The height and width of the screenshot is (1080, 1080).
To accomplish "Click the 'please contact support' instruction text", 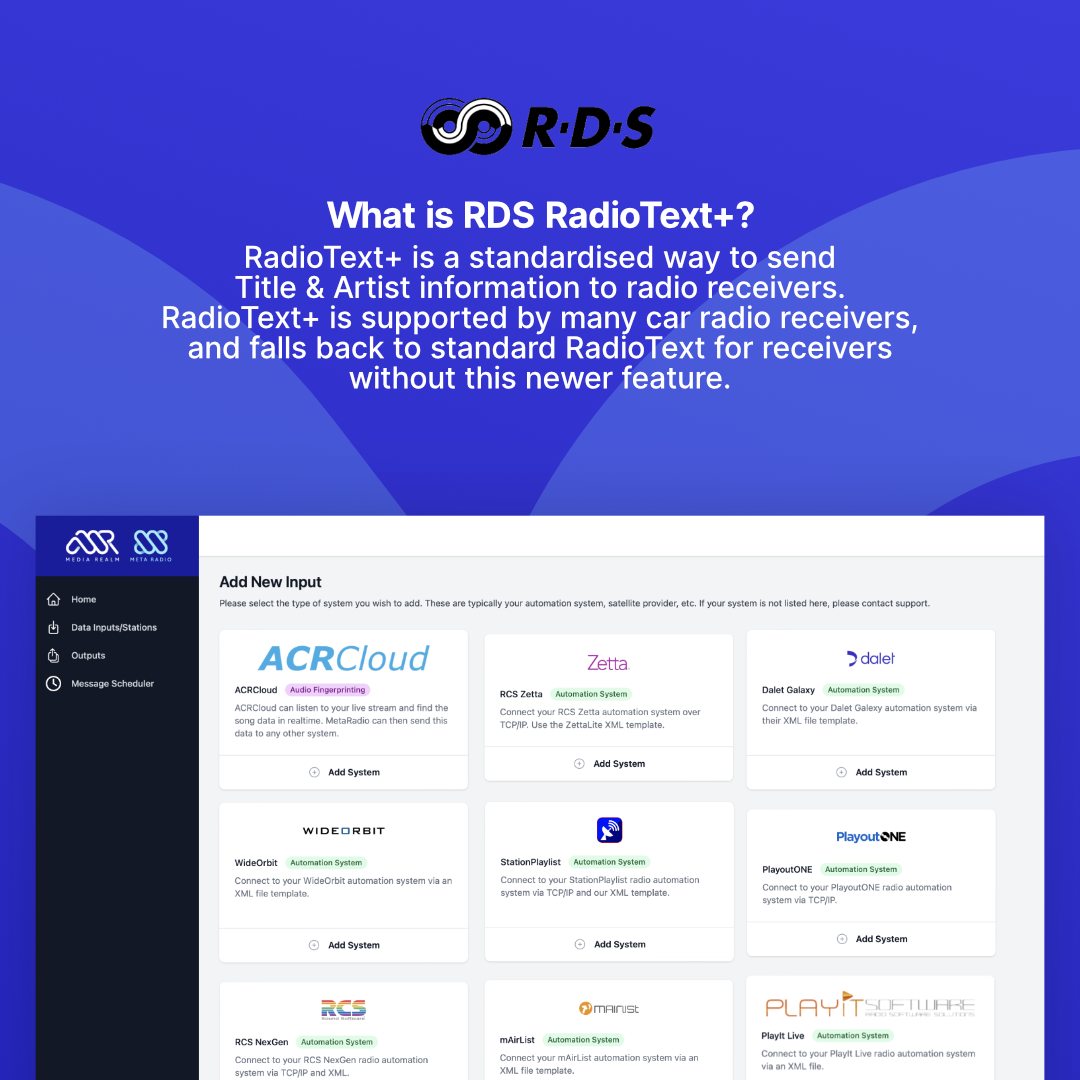I will click(x=881, y=603).
